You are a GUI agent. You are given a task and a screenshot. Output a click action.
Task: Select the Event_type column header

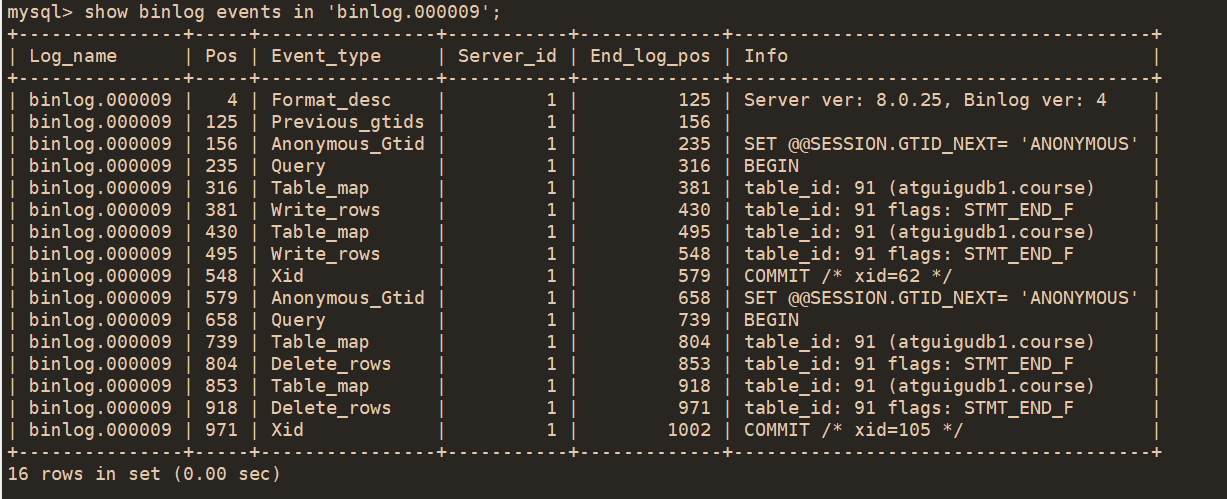(326, 56)
